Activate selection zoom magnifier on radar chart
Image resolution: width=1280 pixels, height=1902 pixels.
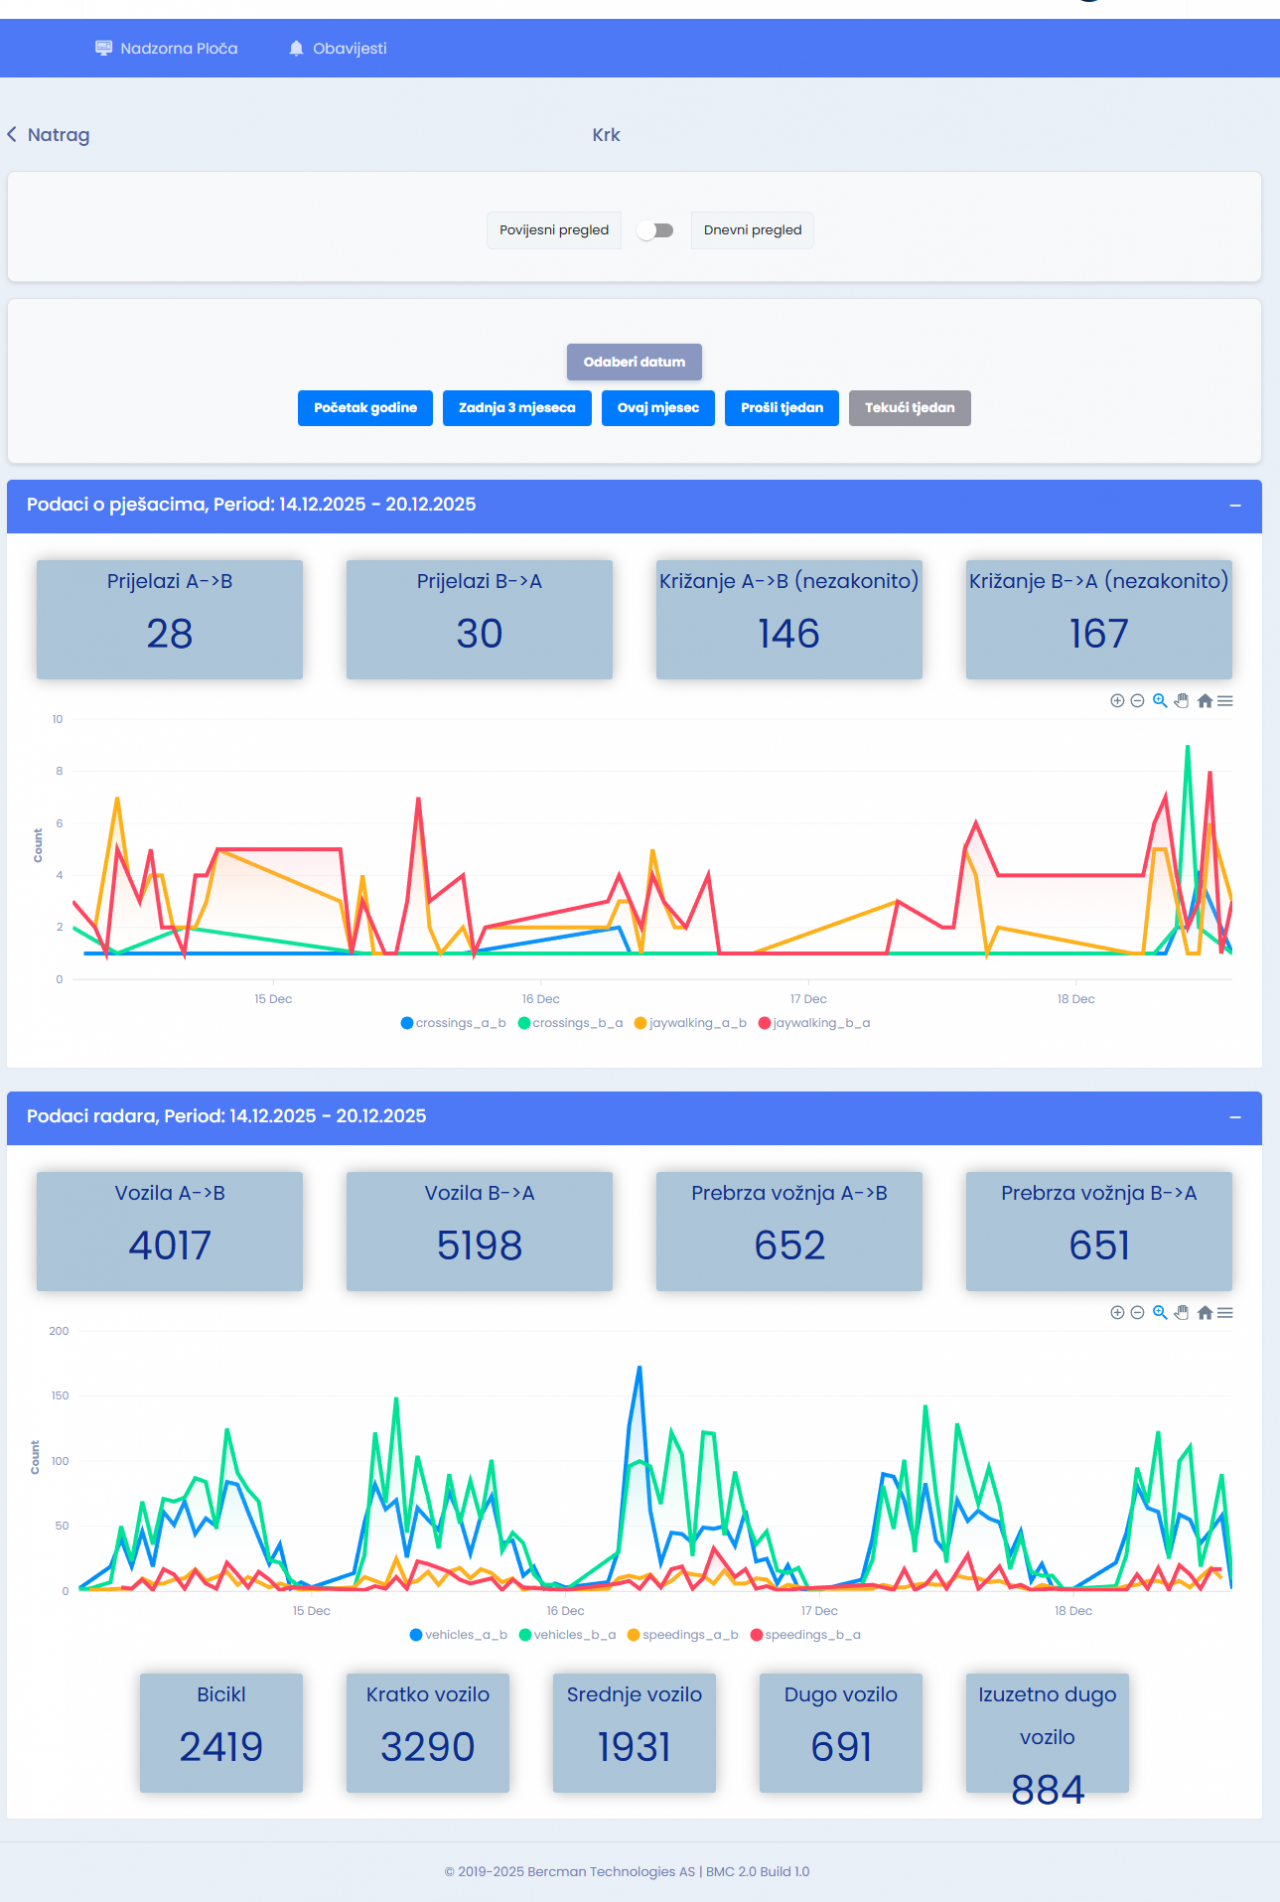click(1159, 1312)
